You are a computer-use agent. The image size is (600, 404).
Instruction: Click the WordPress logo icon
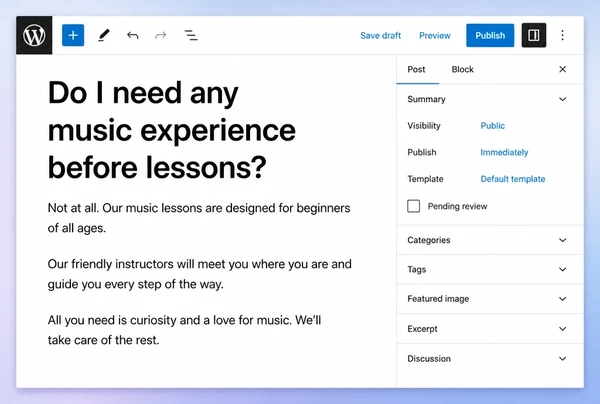(x=34, y=35)
